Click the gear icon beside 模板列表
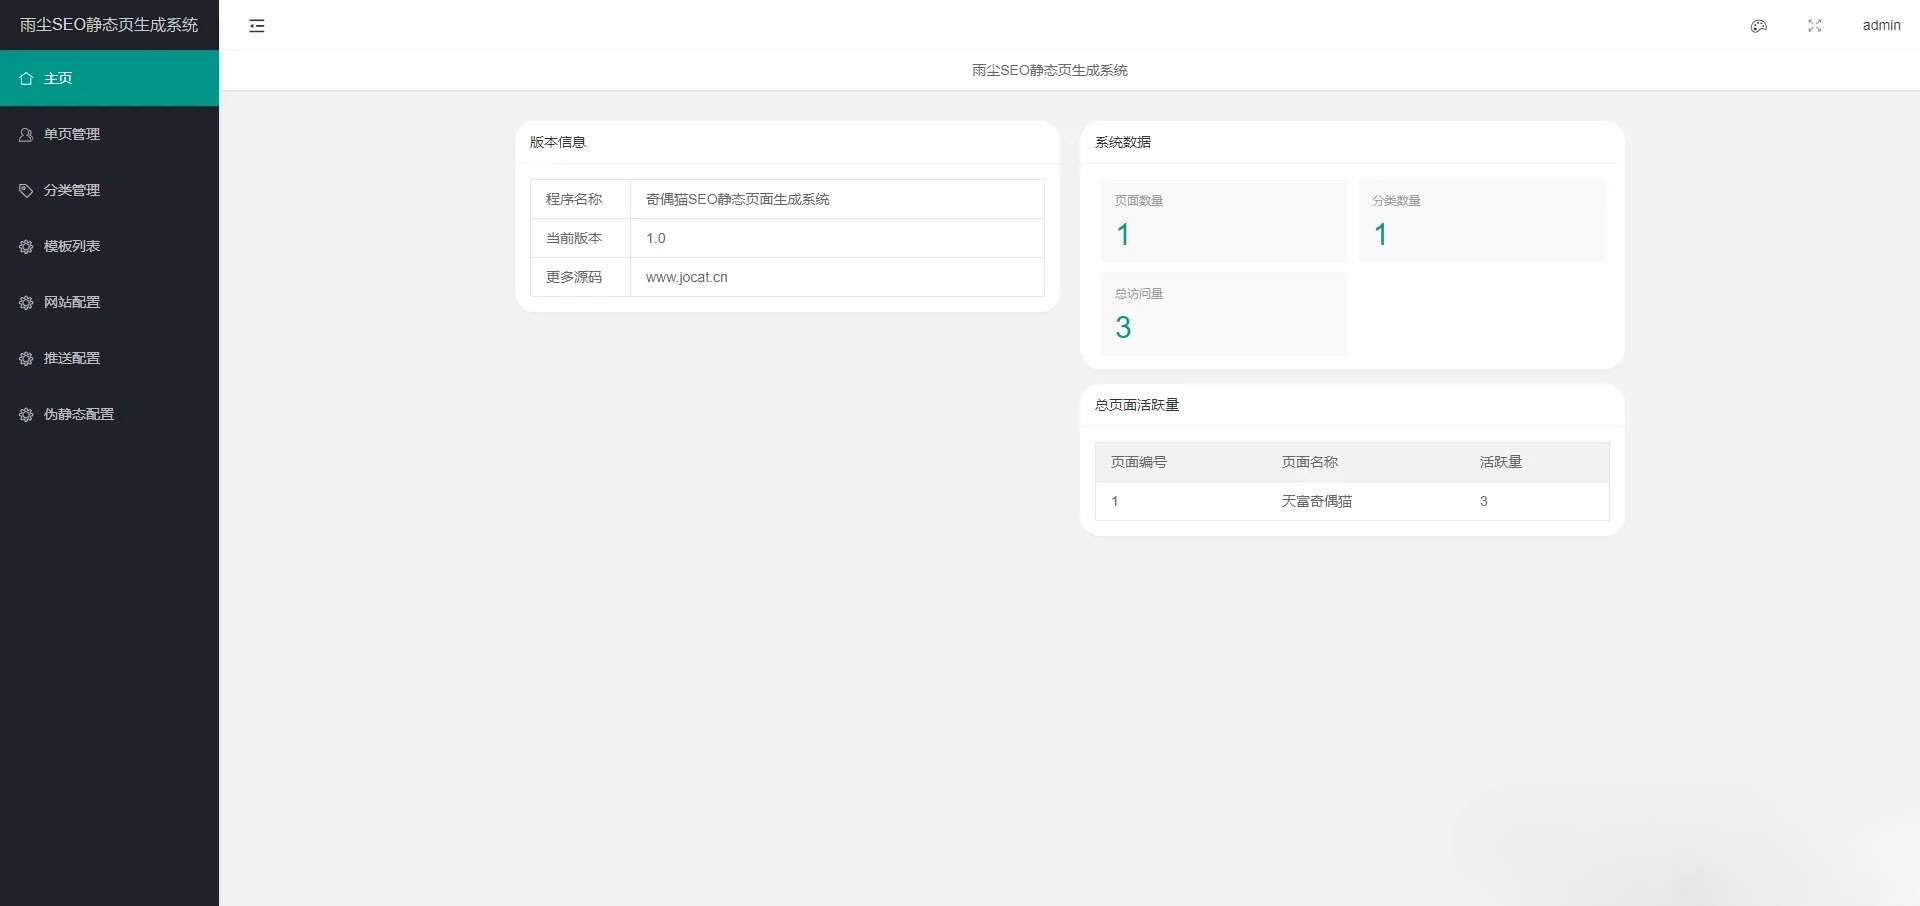Viewport: 1920px width, 906px height. click(25, 246)
